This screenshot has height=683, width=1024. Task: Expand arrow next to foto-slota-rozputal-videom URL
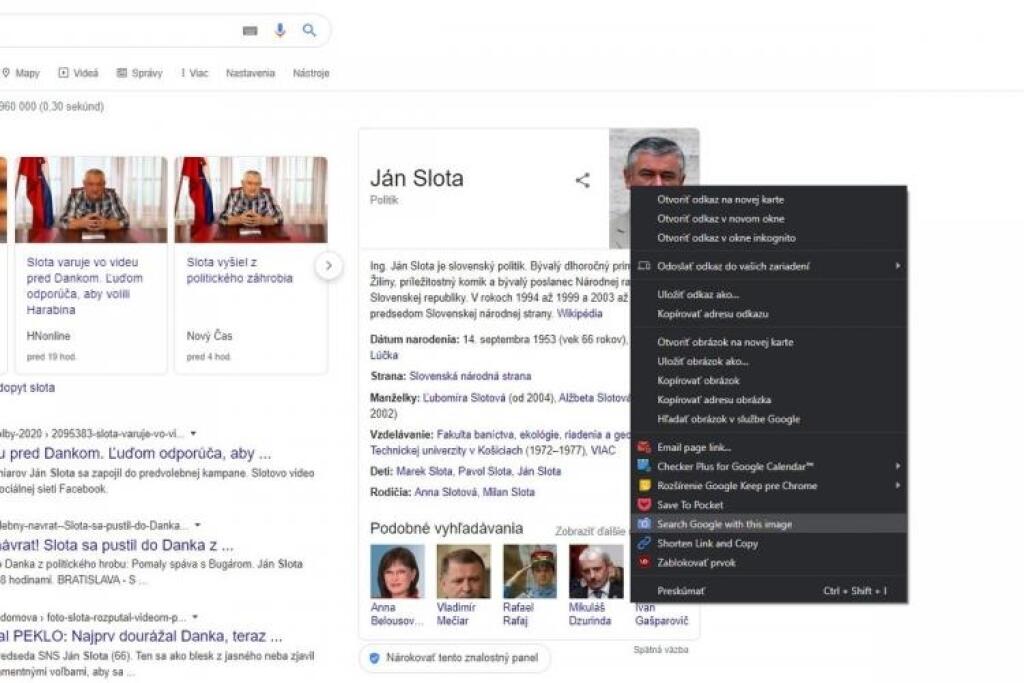195,616
